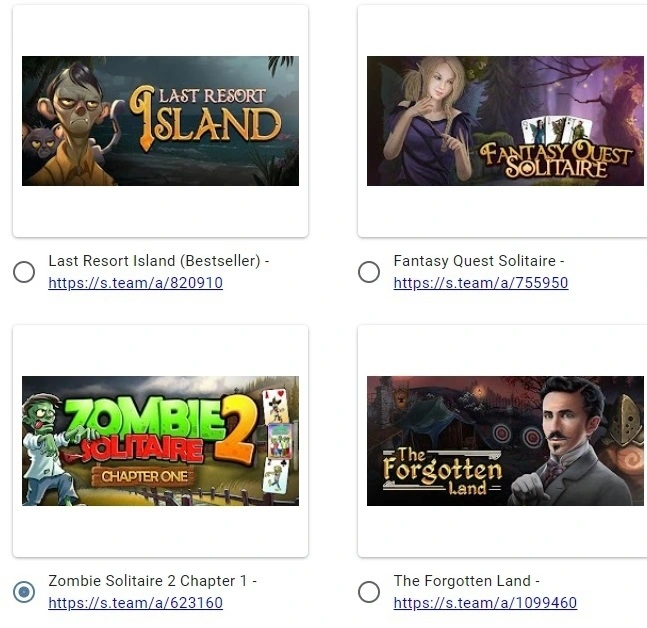The image size is (647, 628).
Task: Click The Forgotten Land banner image
Action: tap(505, 441)
